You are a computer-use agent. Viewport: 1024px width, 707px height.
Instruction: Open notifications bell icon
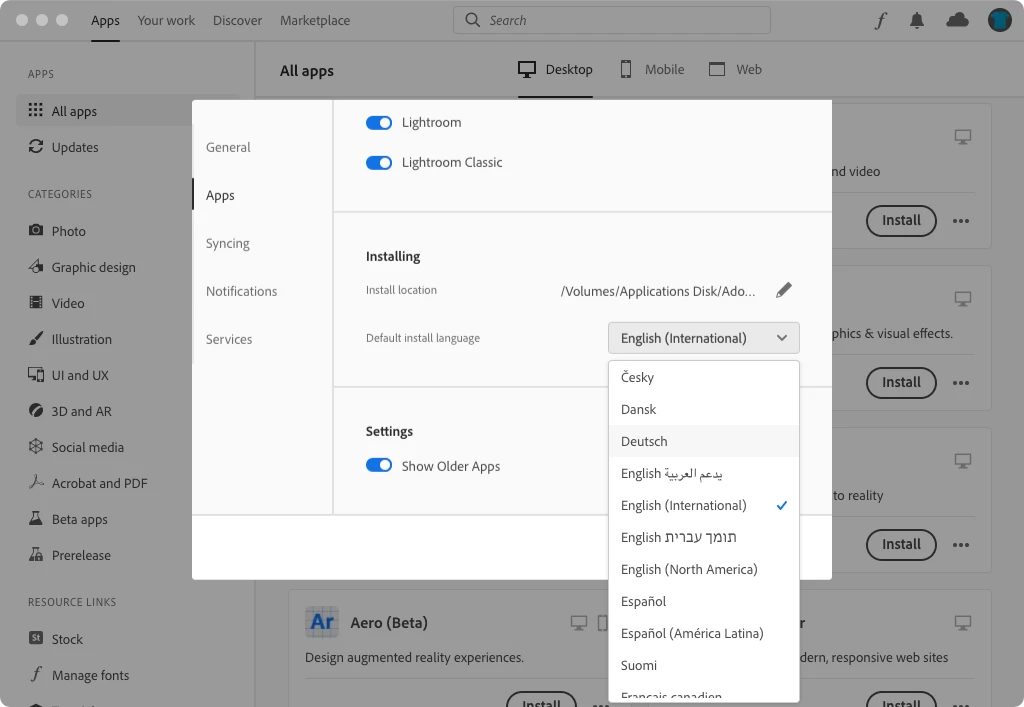[x=917, y=21]
